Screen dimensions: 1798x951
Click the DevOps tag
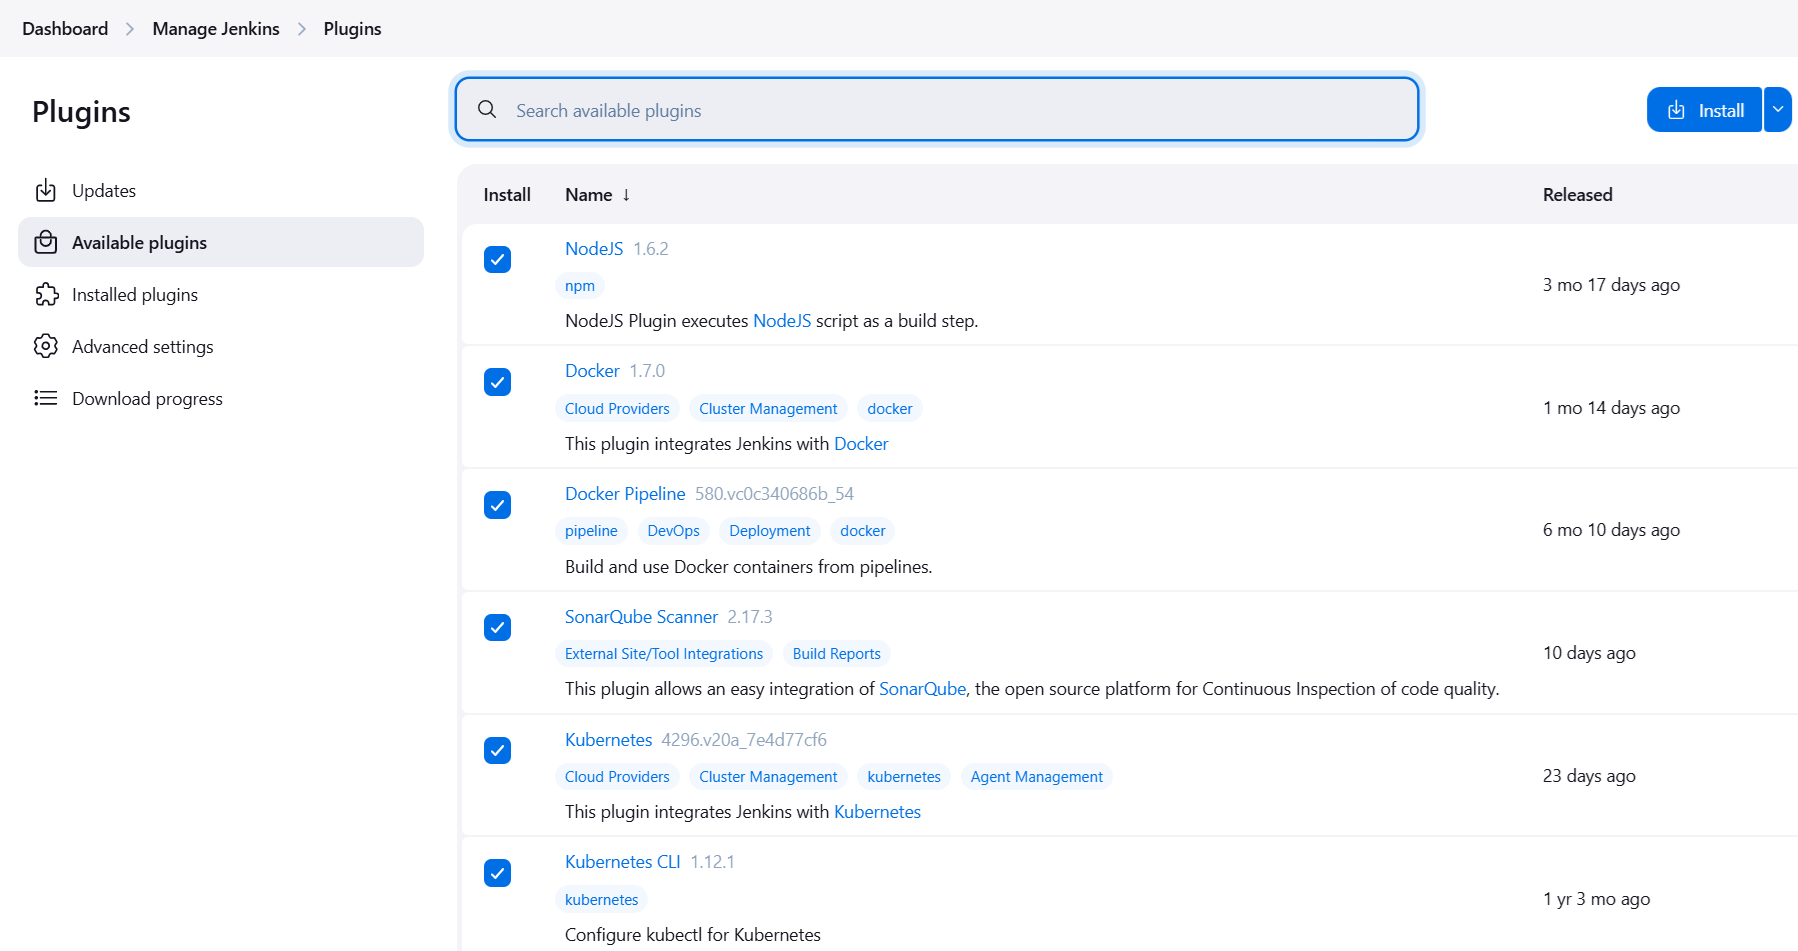[x=673, y=531]
